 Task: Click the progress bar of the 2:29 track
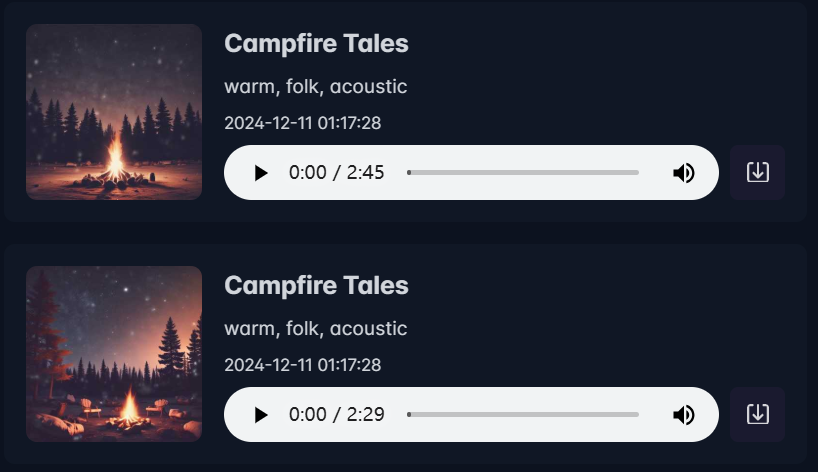pyautogui.click(x=524, y=415)
